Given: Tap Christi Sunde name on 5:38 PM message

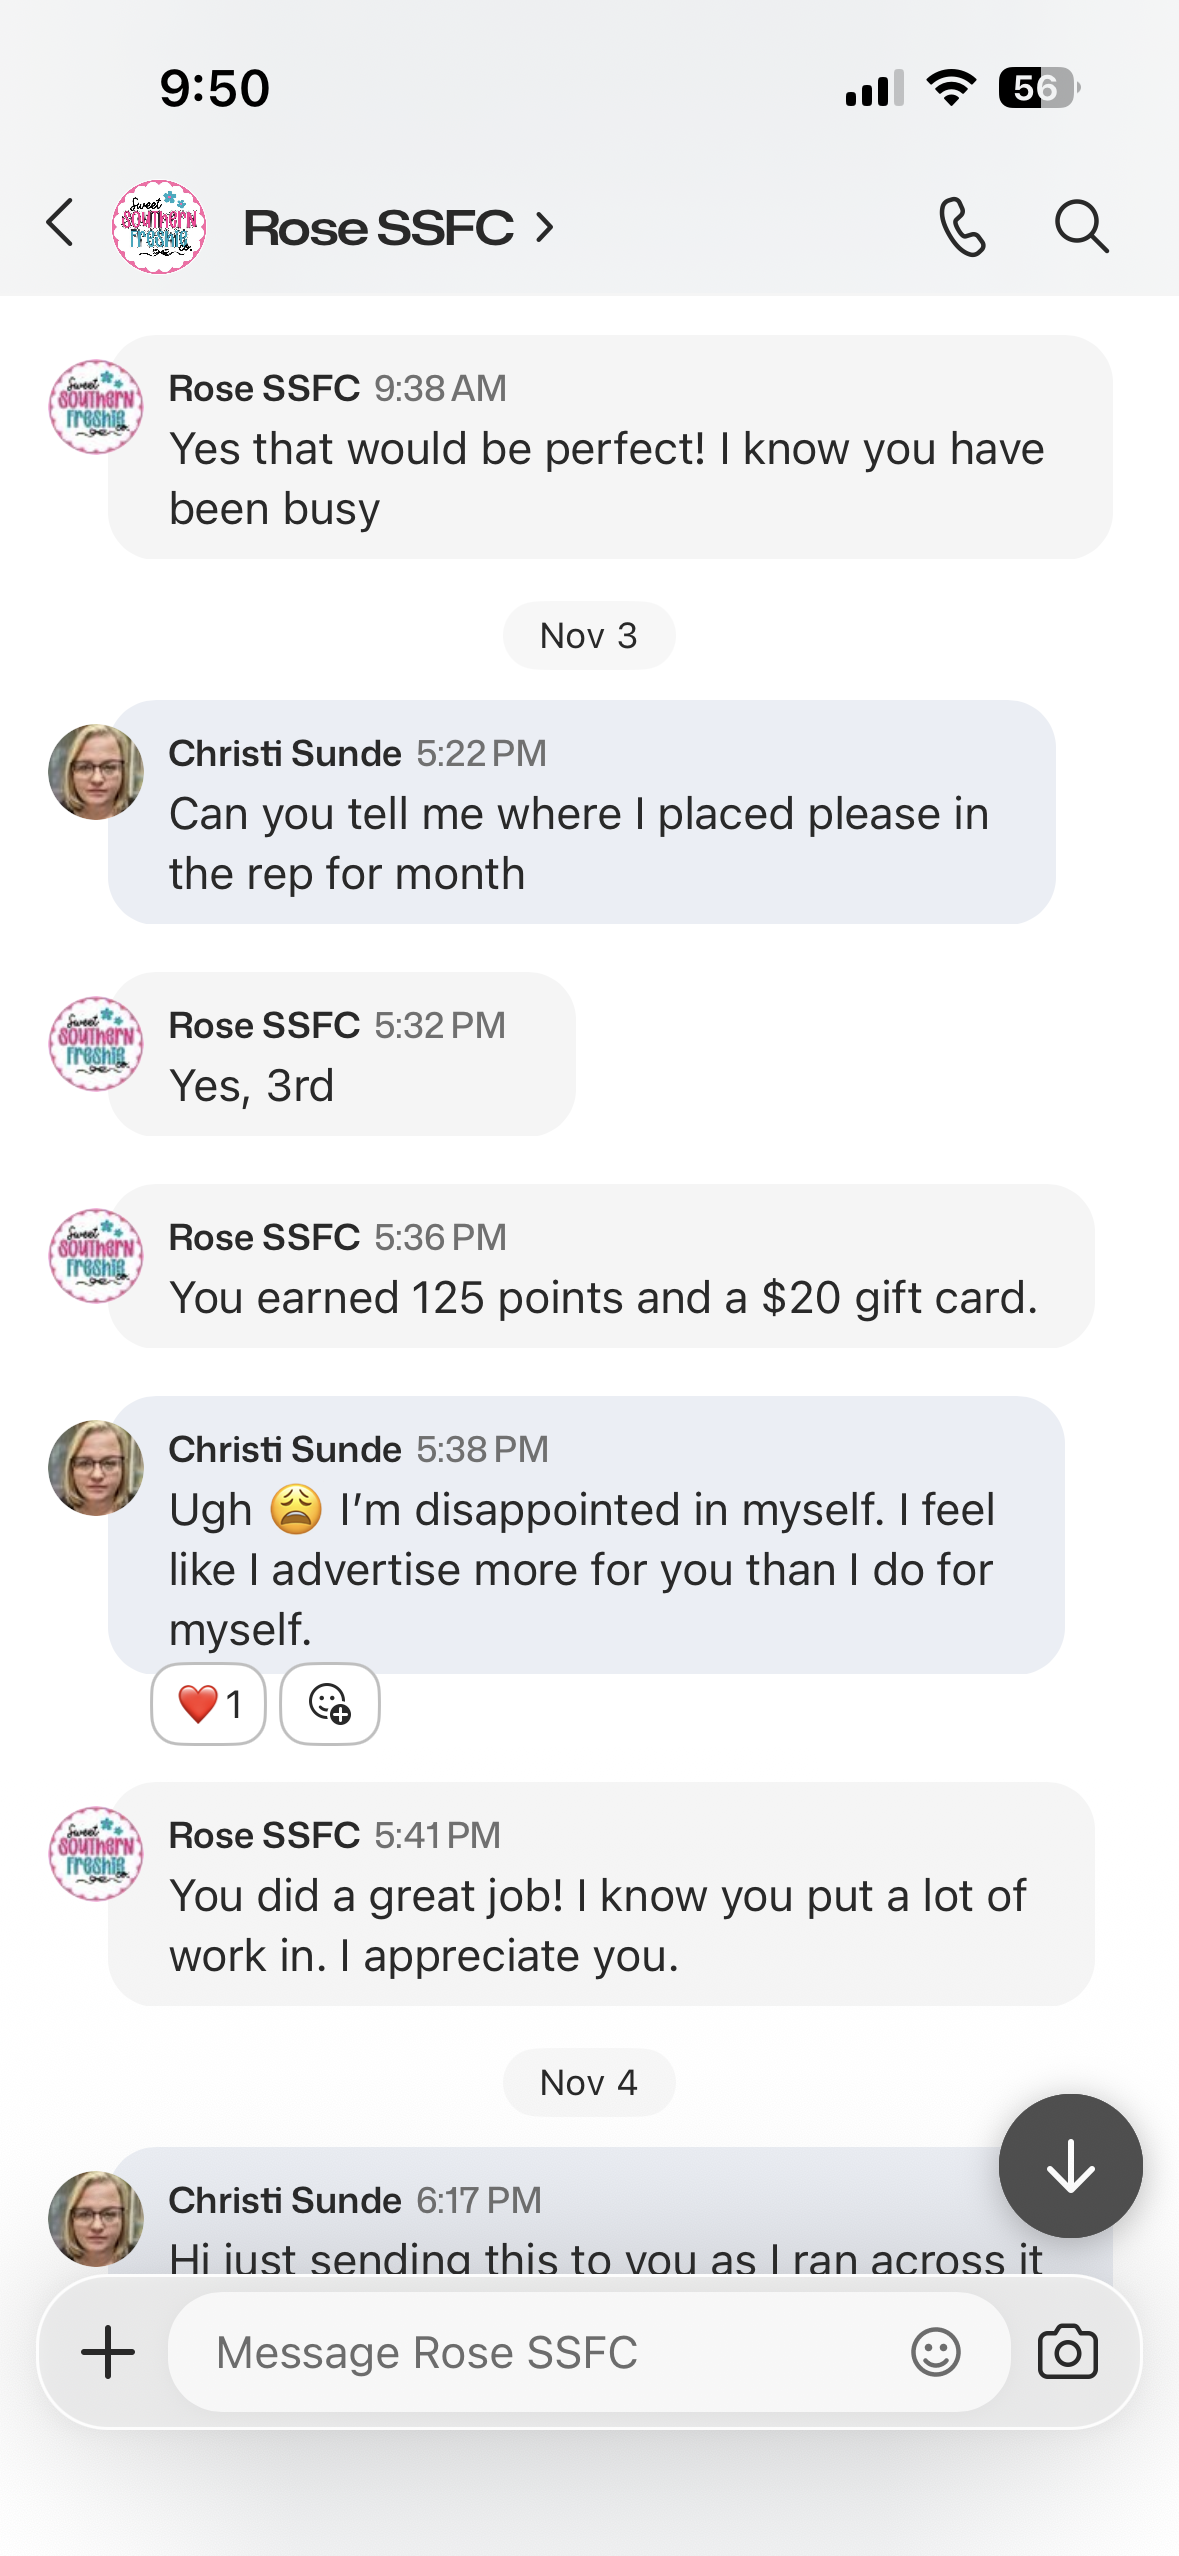Looking at the screenshot, I should (285, 1449).
